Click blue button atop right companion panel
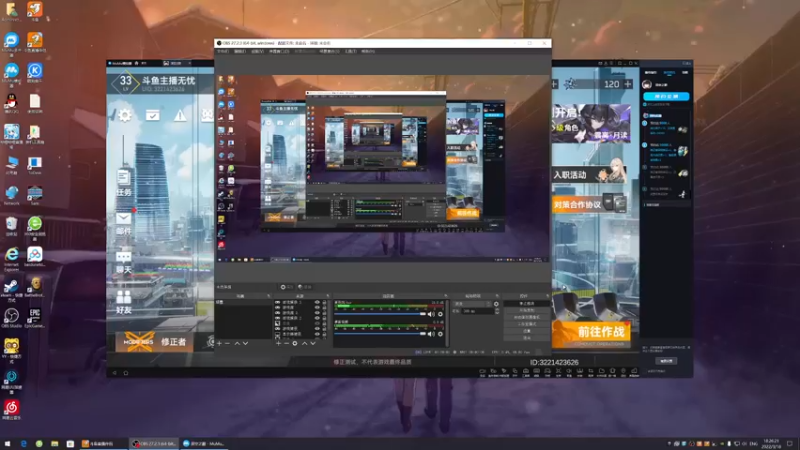 [x=666, y=96]
